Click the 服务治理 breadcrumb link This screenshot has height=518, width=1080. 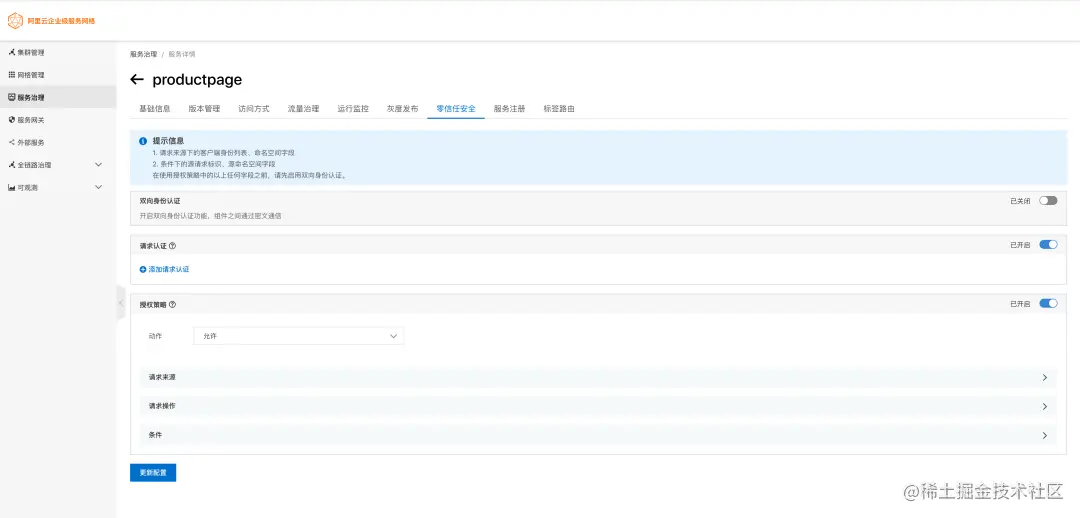pyautogui.click(x=143, y=54)
